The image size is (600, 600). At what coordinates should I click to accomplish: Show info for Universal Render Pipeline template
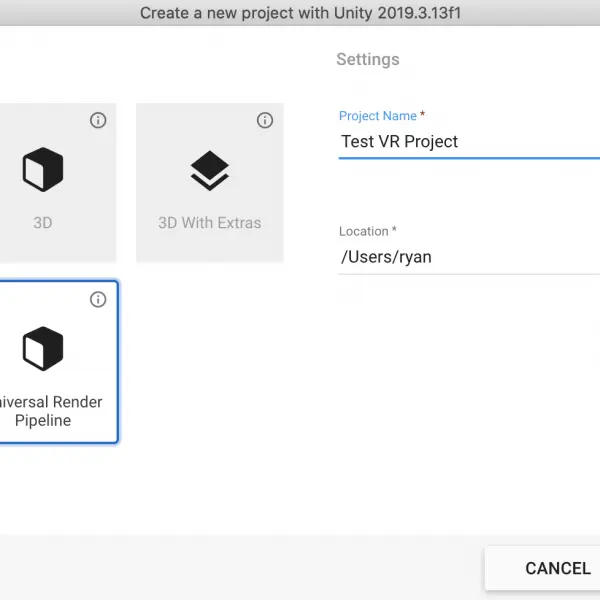[98, 299]
